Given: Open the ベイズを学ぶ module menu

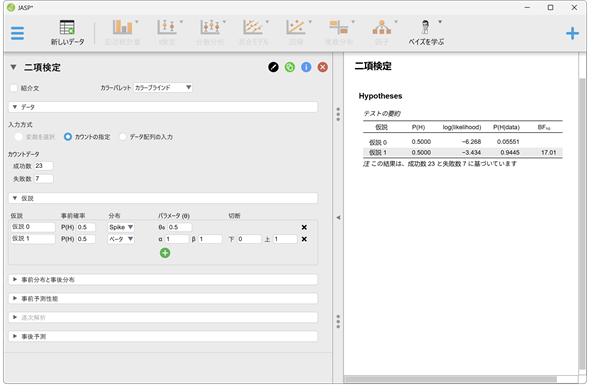Looking at the screenshot, I should click(x=426, y=33).
